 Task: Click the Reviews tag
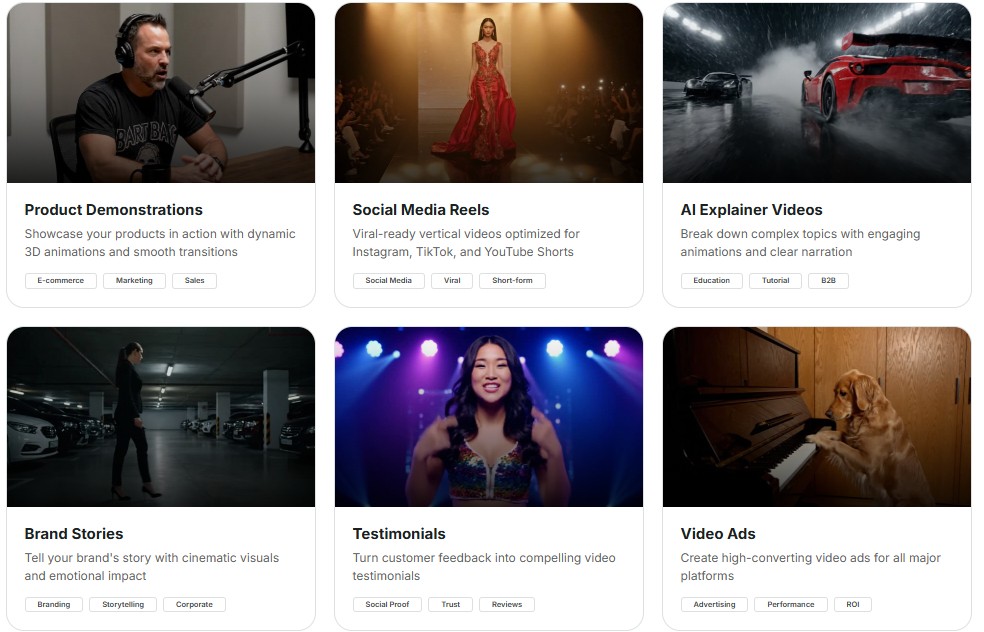507,604
